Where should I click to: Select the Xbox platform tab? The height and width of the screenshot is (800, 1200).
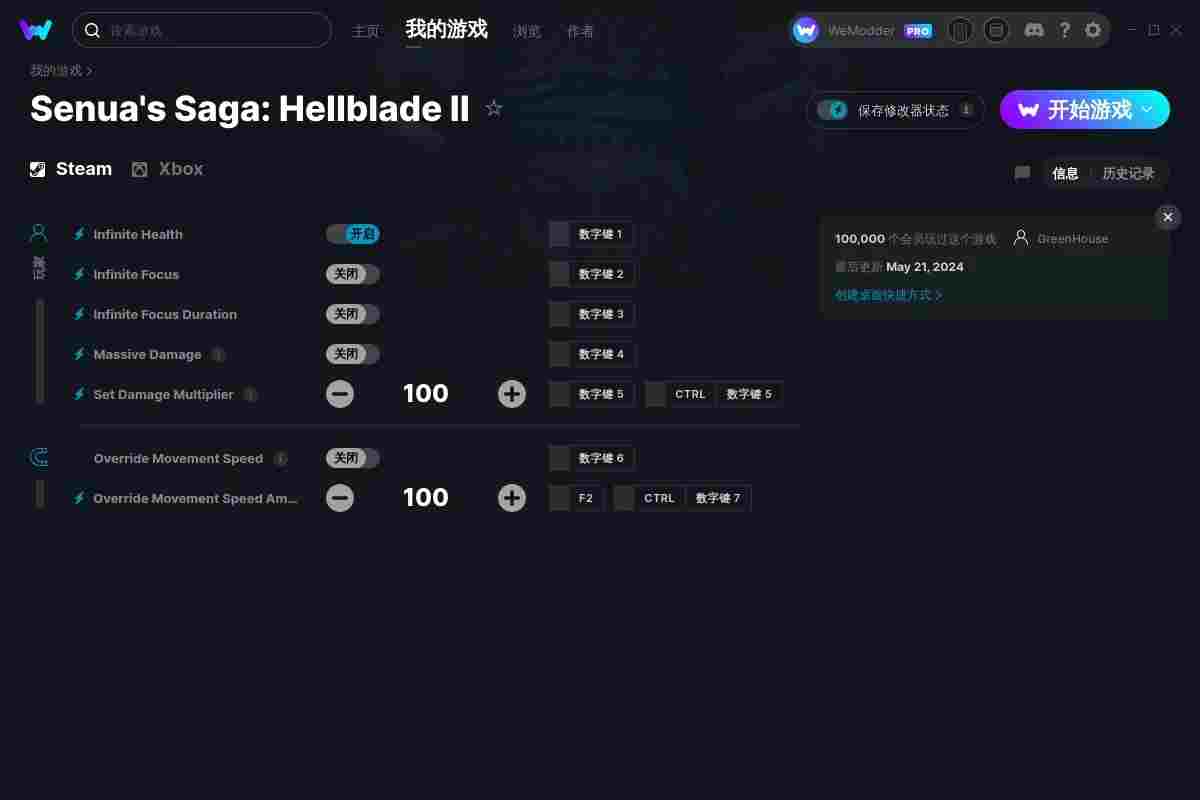point(168,169)
